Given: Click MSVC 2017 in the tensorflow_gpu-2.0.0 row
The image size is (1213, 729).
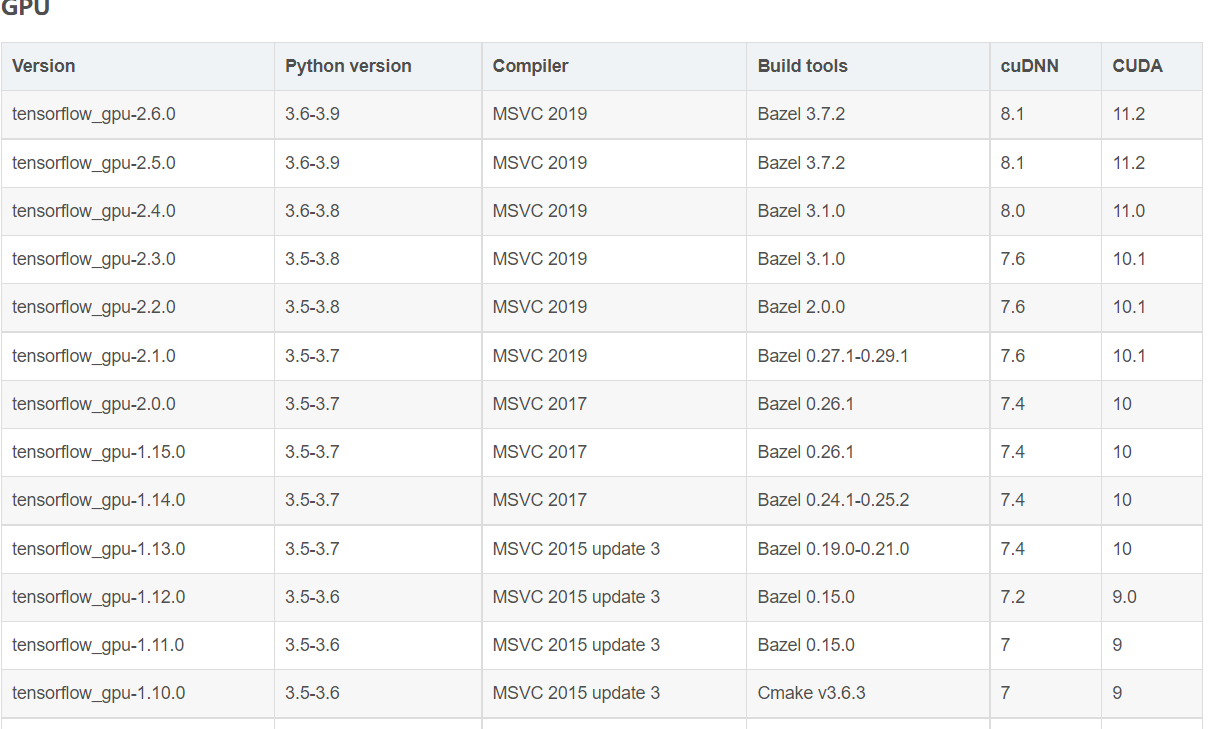Looking at the screenshot, I should click(614, 404).
